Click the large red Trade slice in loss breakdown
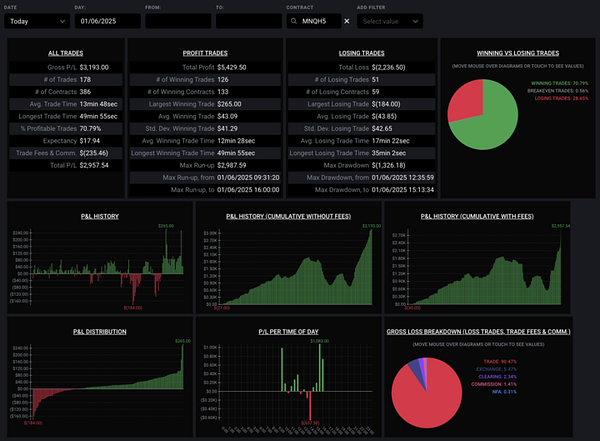 pyautogui.click(x=427, y=400)
